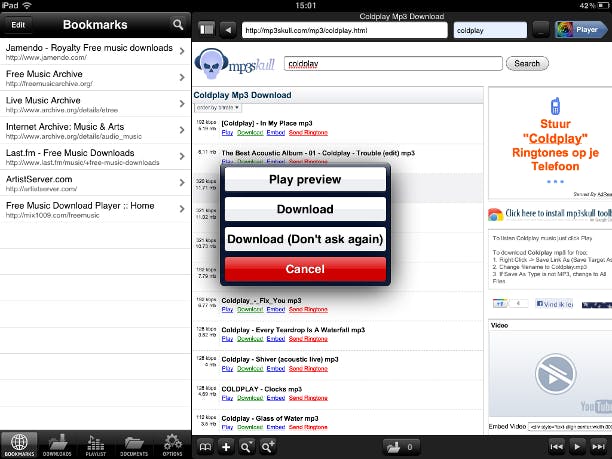Screen dimensions: 612x459
Task: Click Download link under In My Place
Action: click(x=250, y=133)
